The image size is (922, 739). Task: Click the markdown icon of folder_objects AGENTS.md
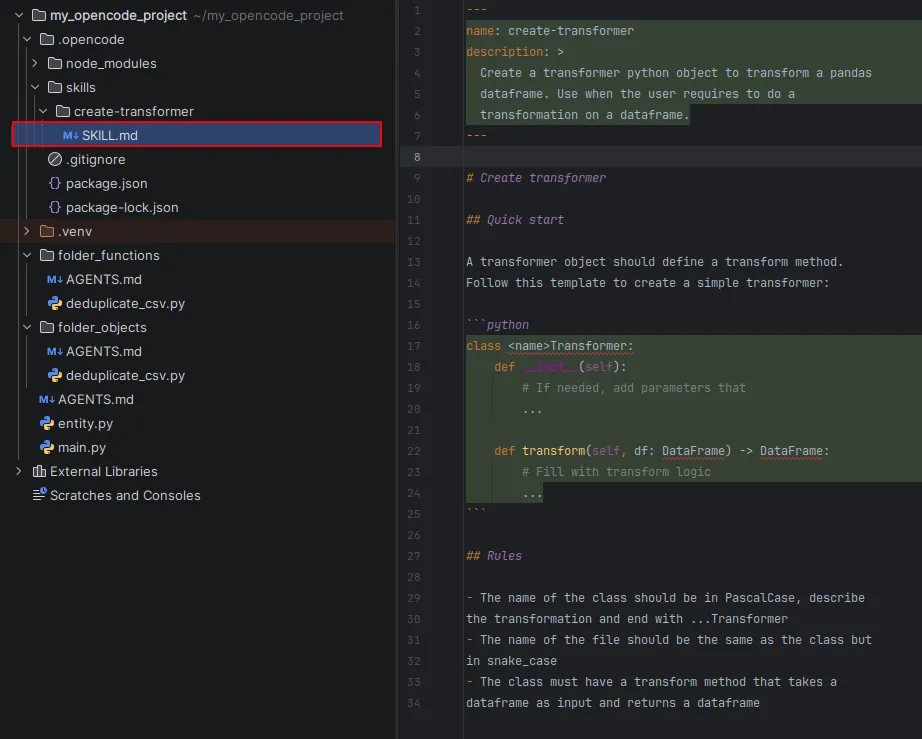[55, 352]
